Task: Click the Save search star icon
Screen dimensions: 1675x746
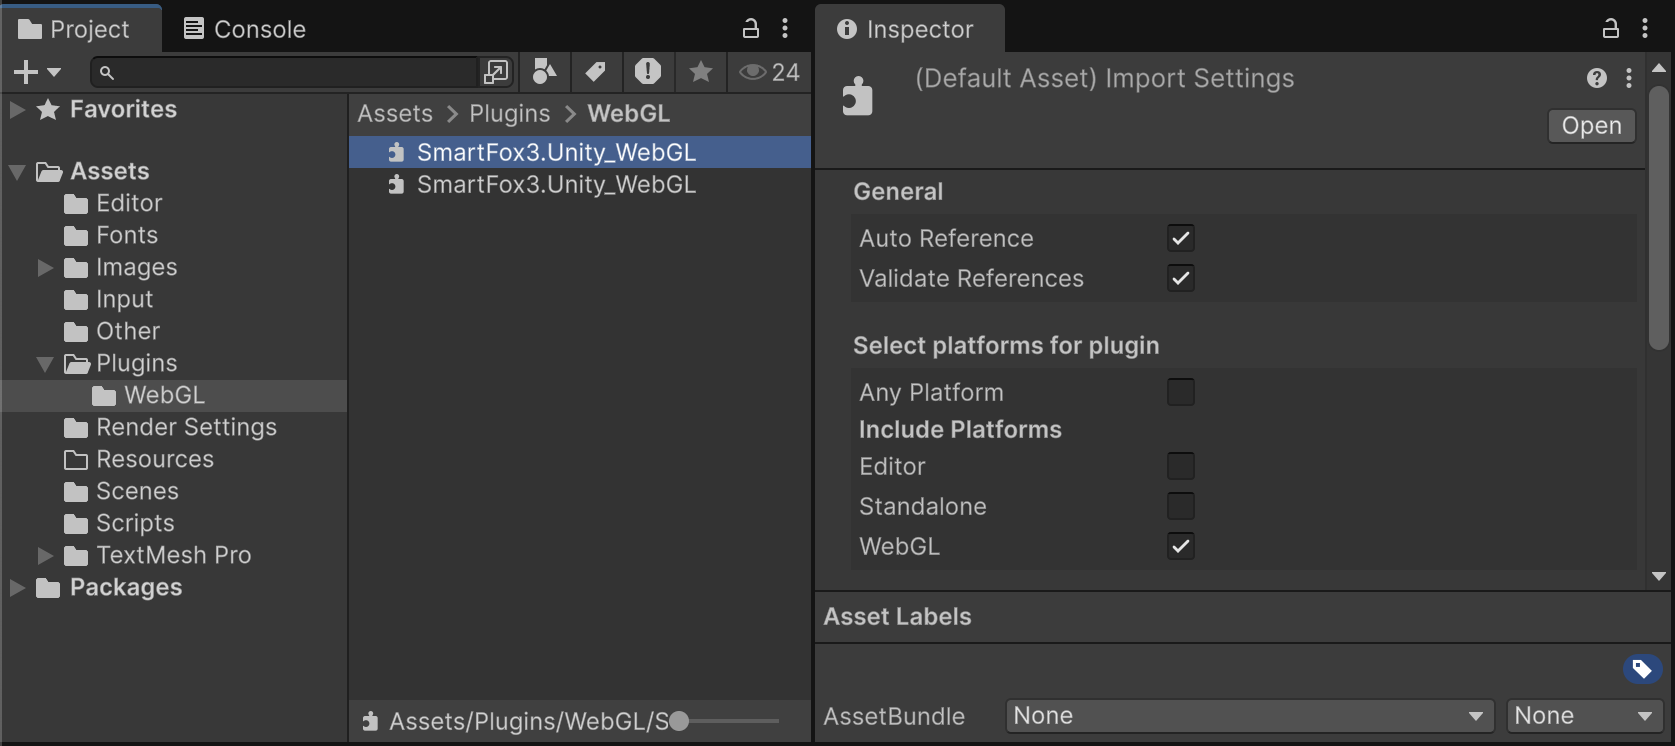Action: [x=701, y=72]
